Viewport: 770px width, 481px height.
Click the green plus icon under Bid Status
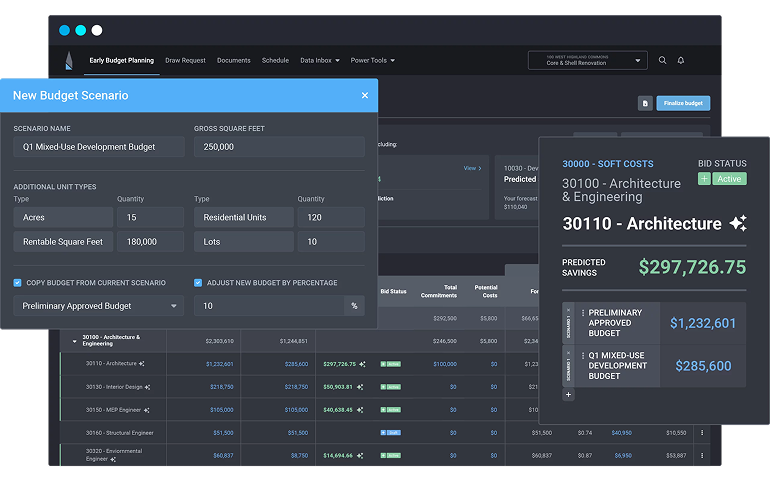pos(705,178)
